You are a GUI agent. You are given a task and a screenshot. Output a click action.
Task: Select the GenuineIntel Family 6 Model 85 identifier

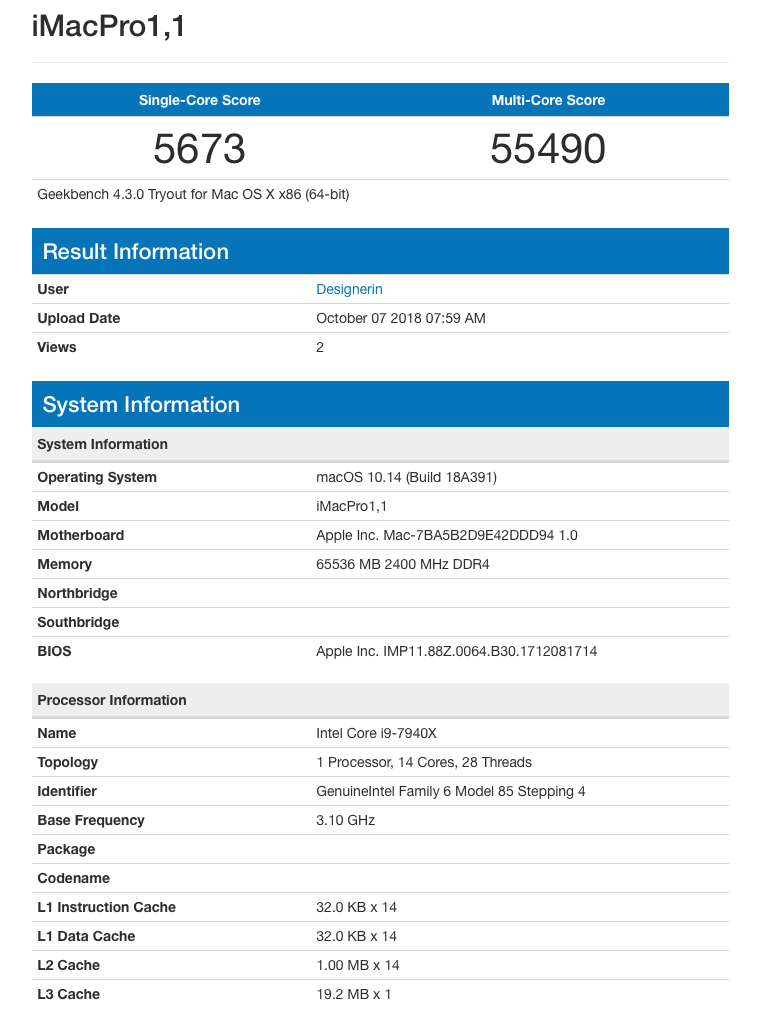451,792
